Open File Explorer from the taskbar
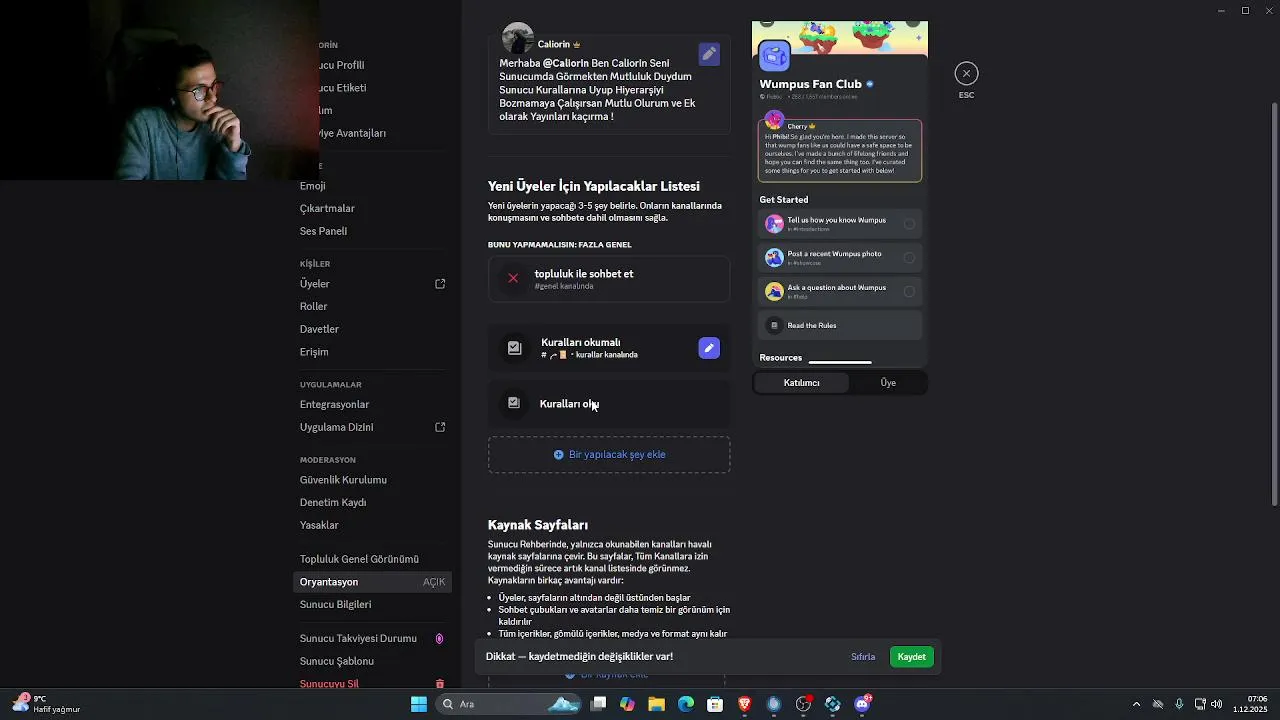Viewport: 1280px width, 720px height. pyautogui.click(x=656, y=704)
